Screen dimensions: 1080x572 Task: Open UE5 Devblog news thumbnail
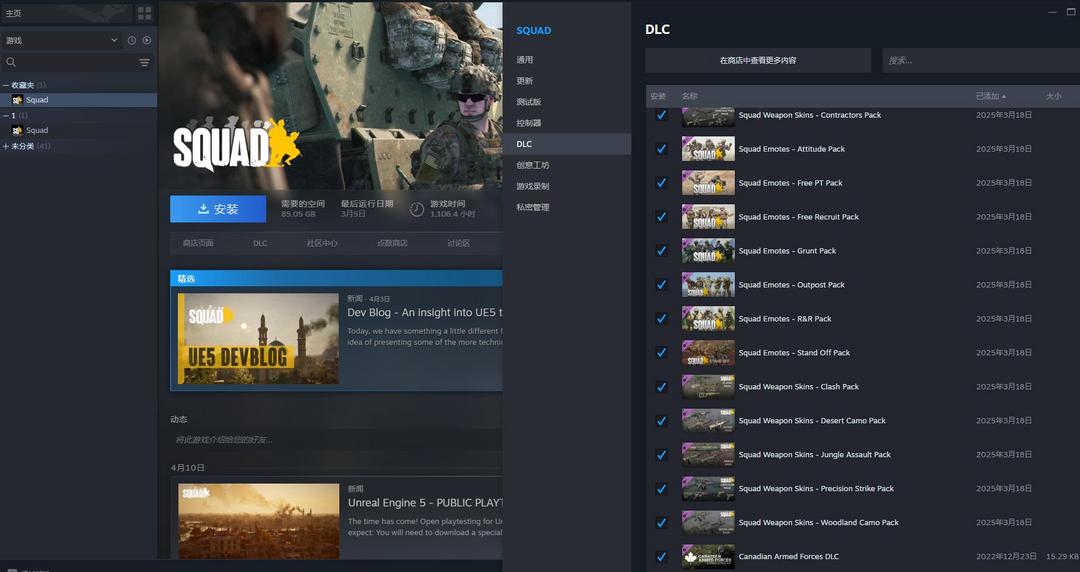pos(258,338)
